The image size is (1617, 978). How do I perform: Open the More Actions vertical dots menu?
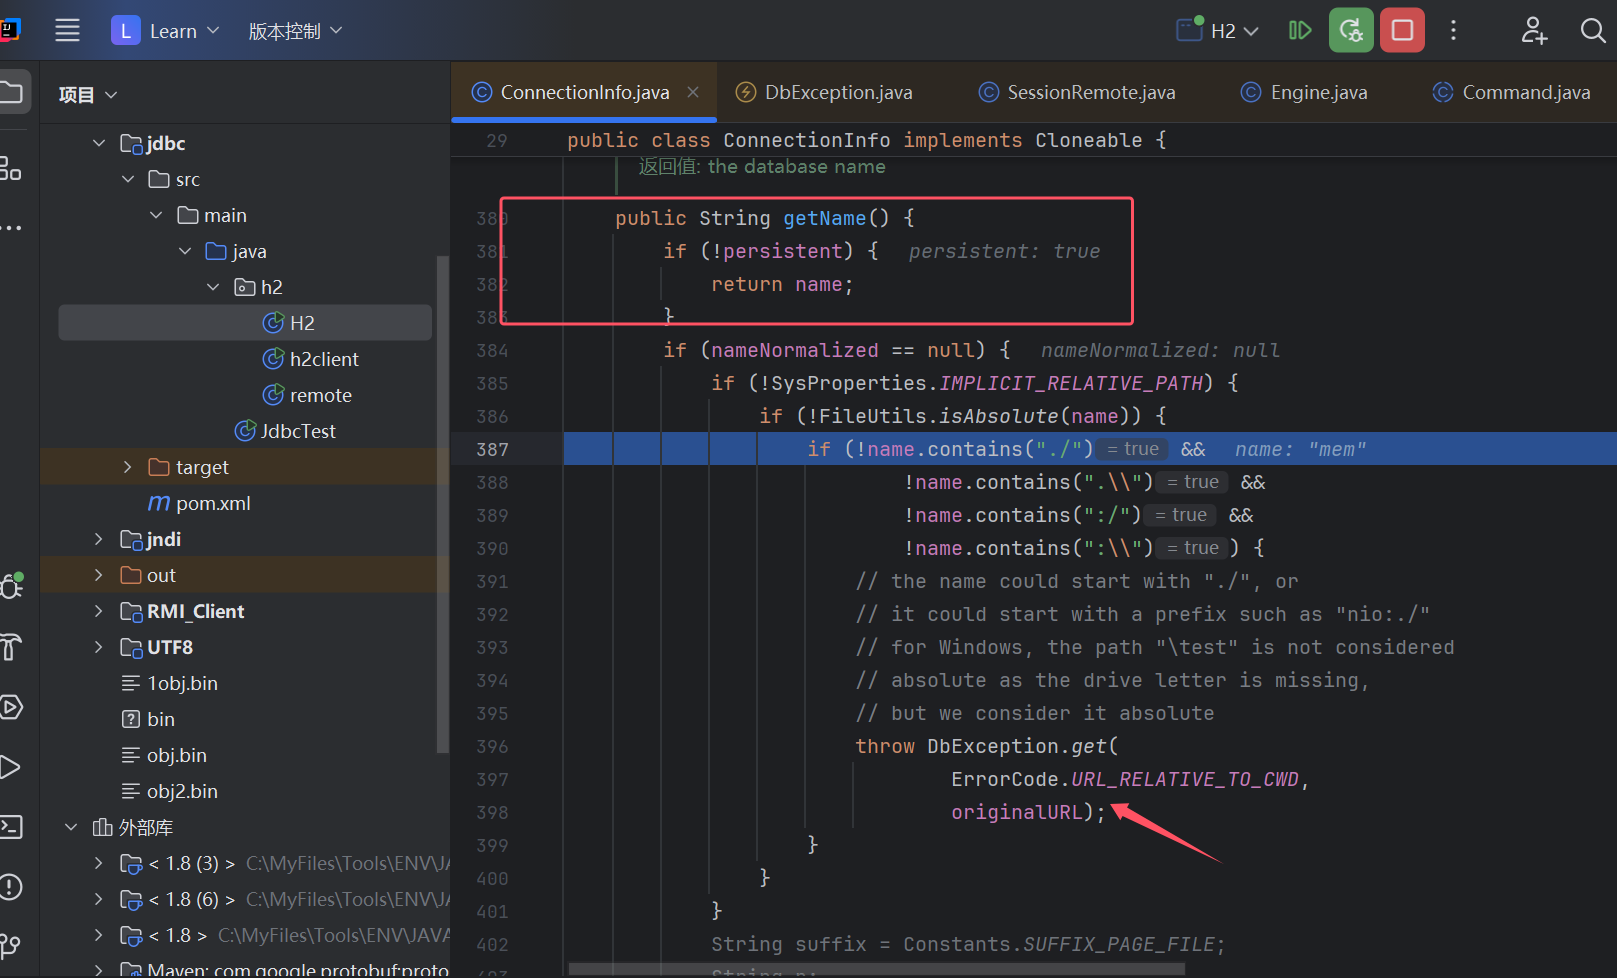point(1453,30)
